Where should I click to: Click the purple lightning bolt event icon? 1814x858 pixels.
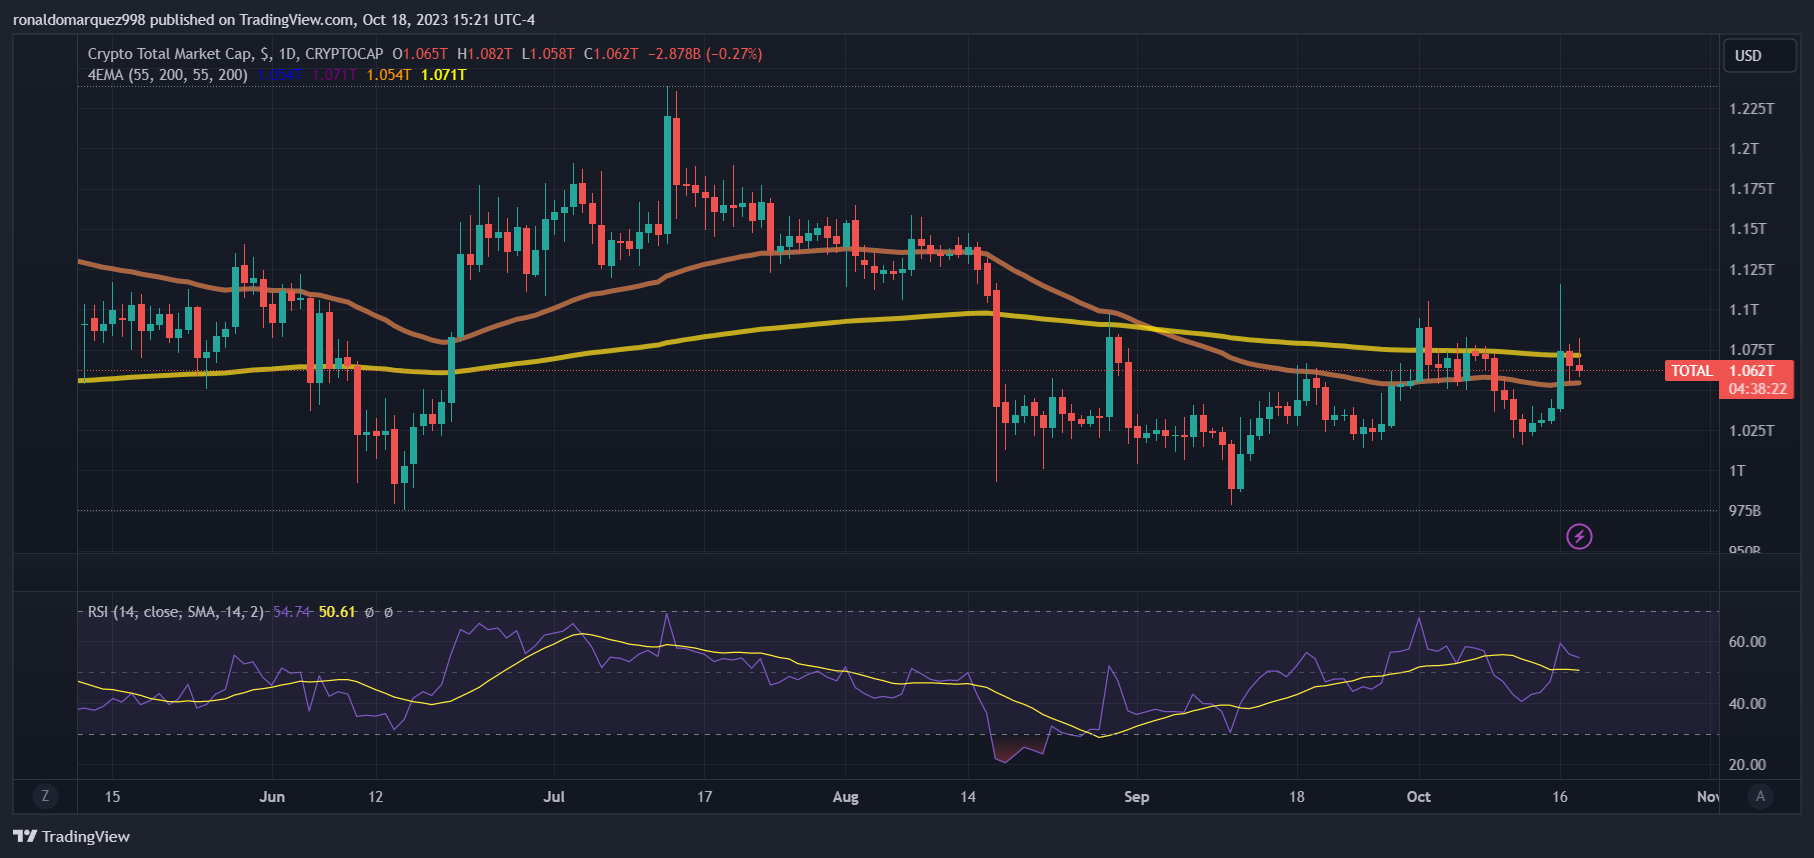[1579, 537]
